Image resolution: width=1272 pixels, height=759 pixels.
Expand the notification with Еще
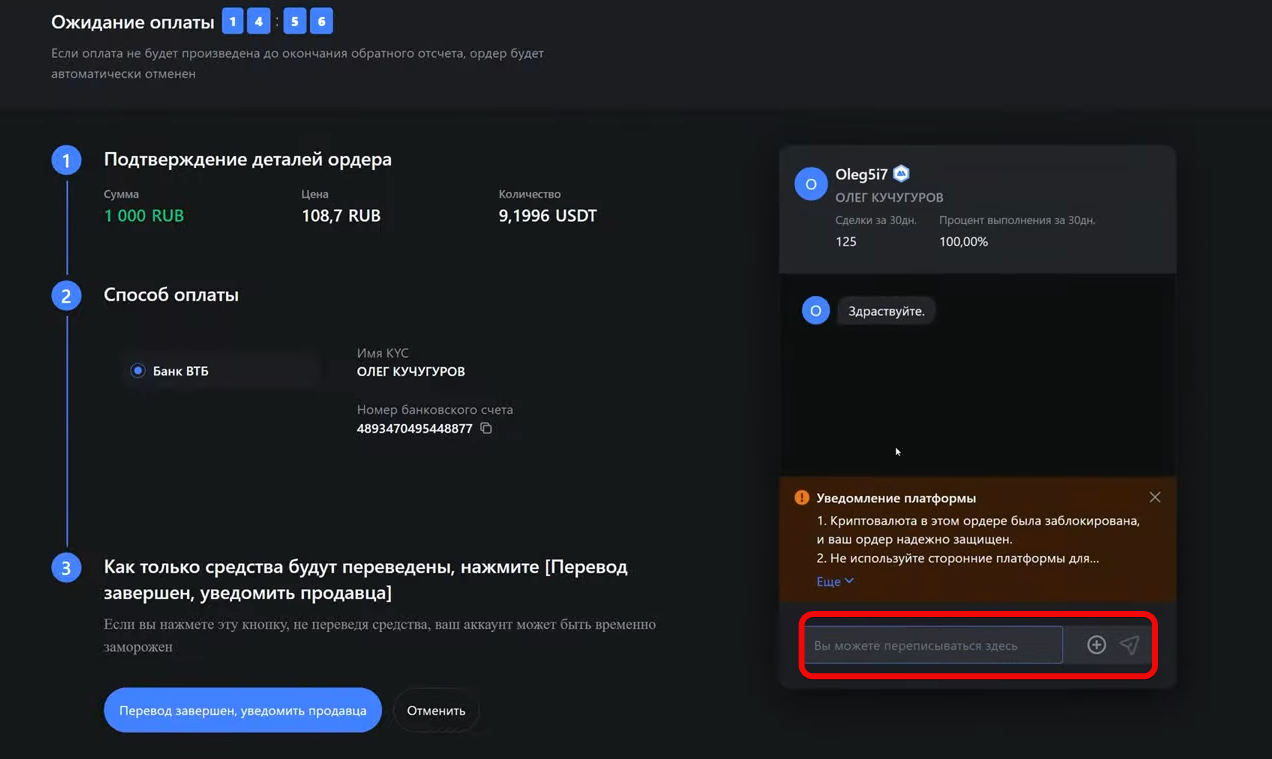click(x=835, y=581)
